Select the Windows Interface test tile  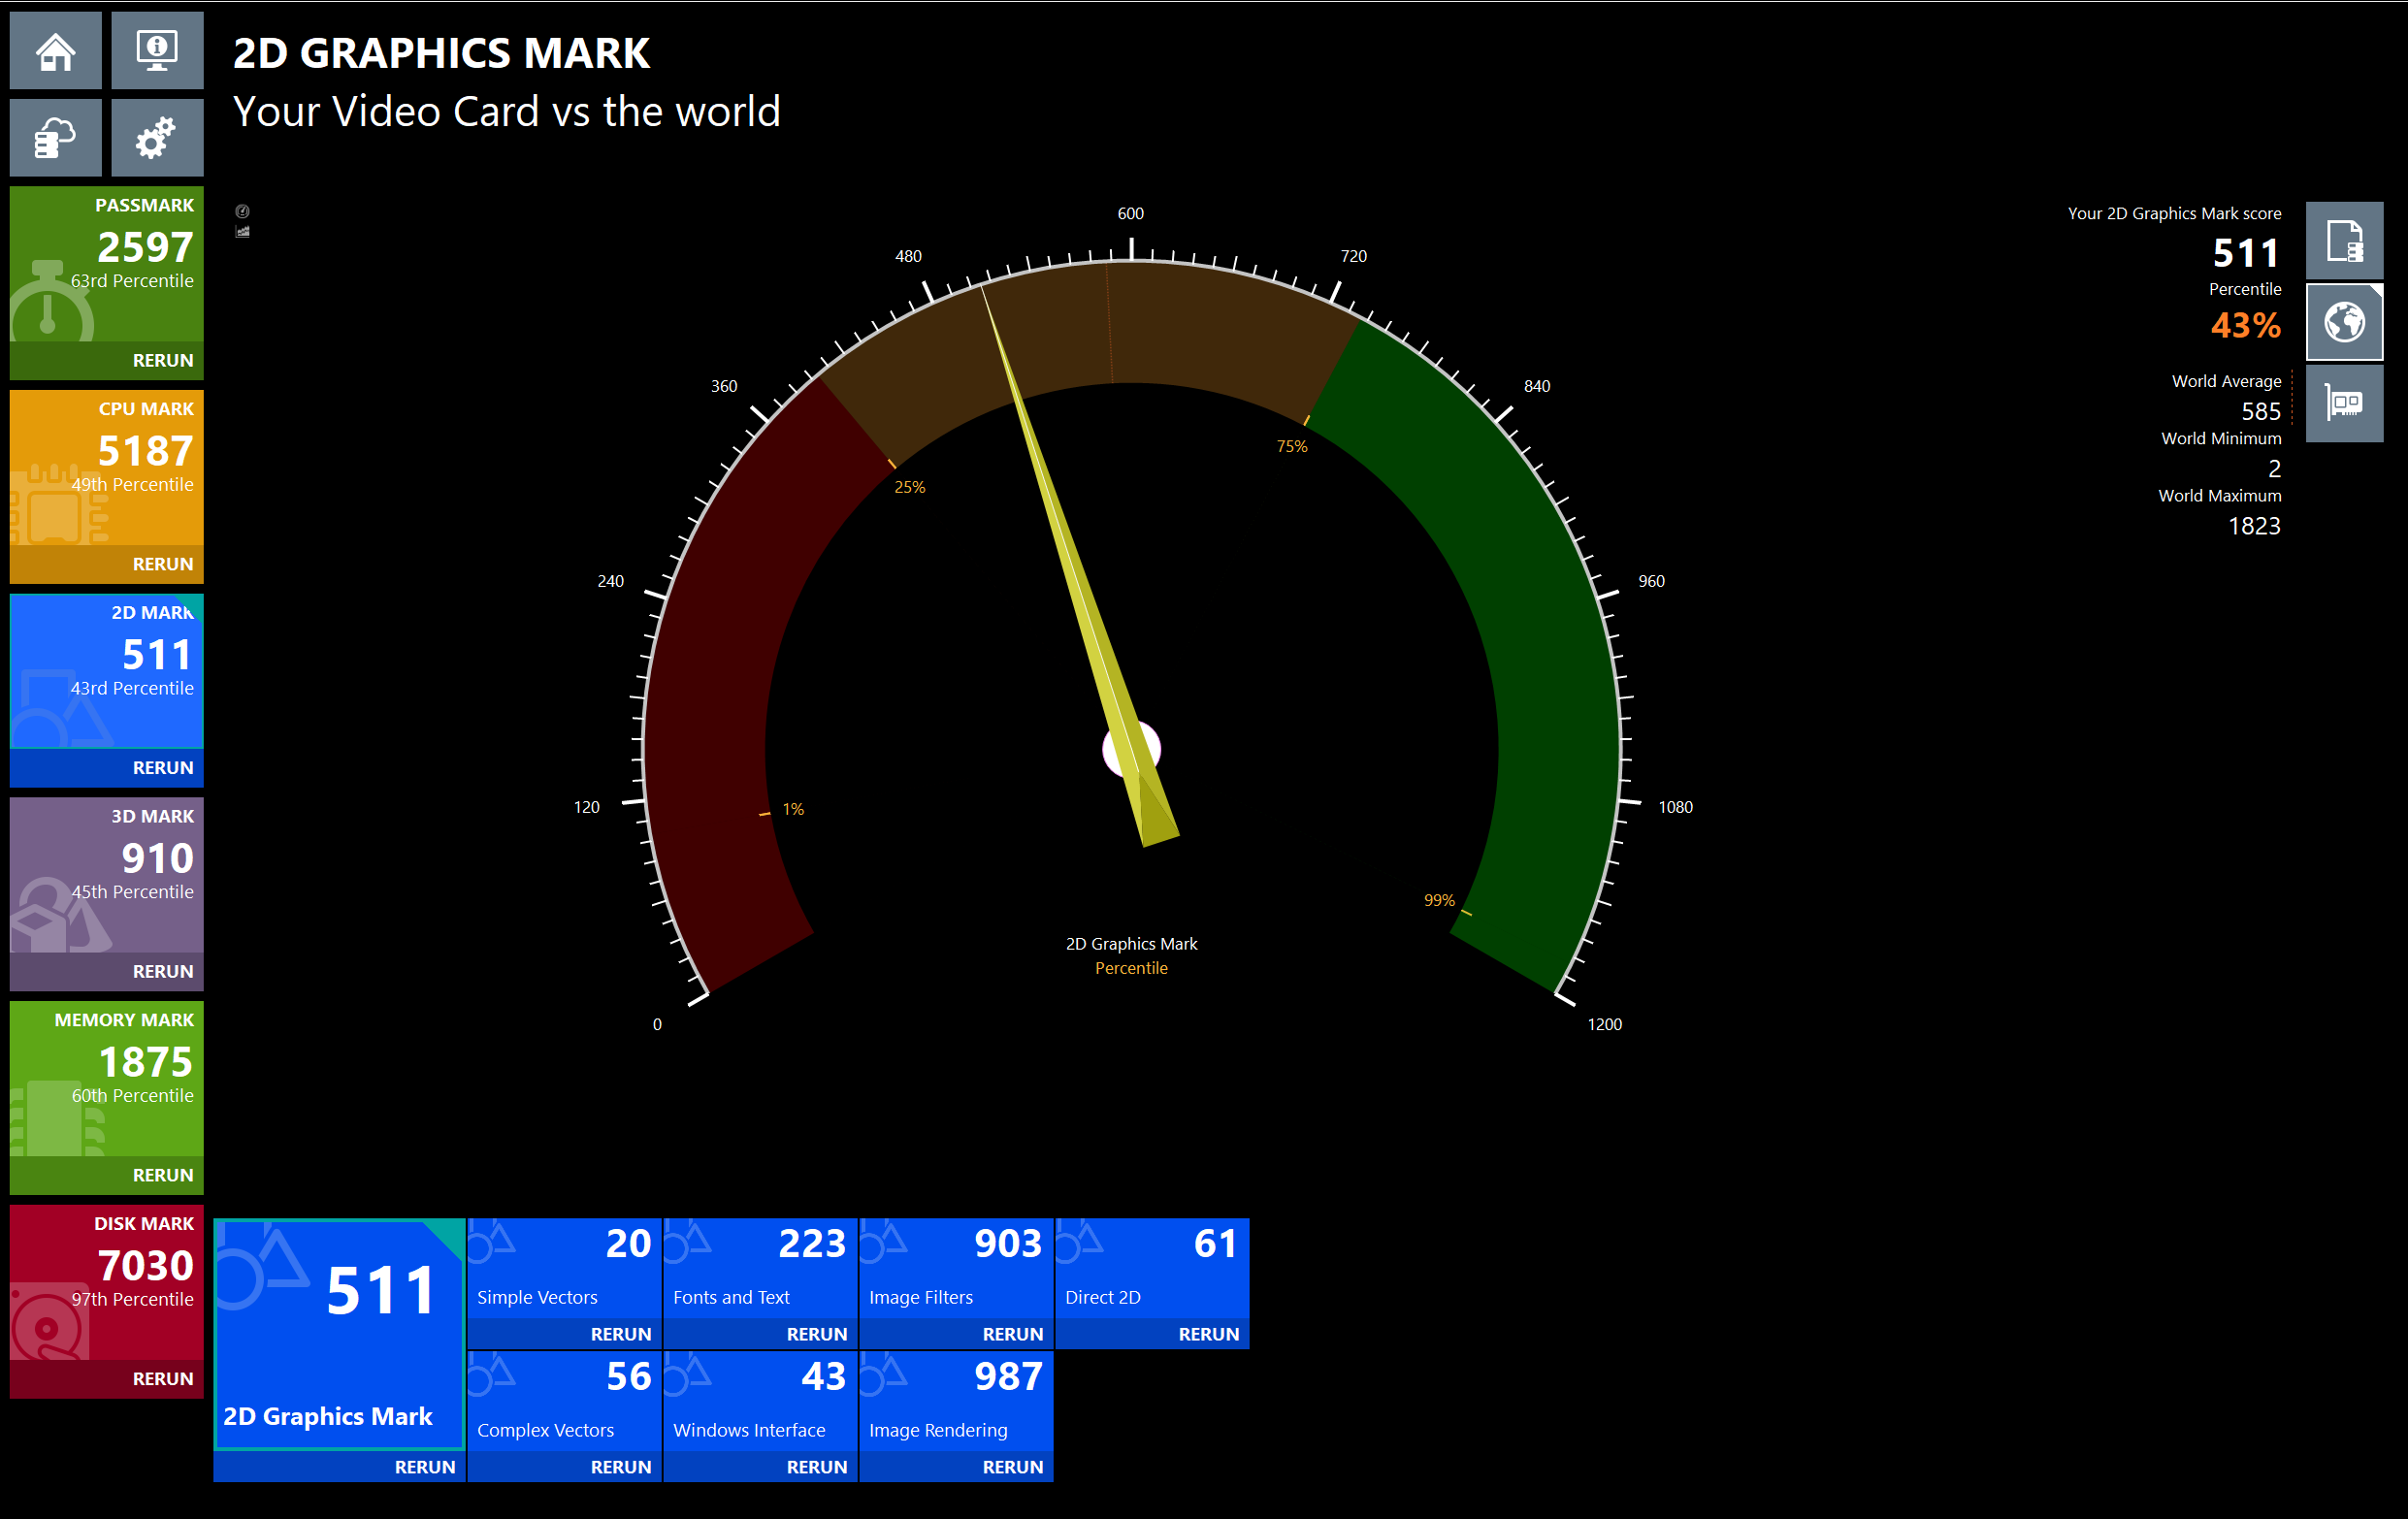point(760,1401)
